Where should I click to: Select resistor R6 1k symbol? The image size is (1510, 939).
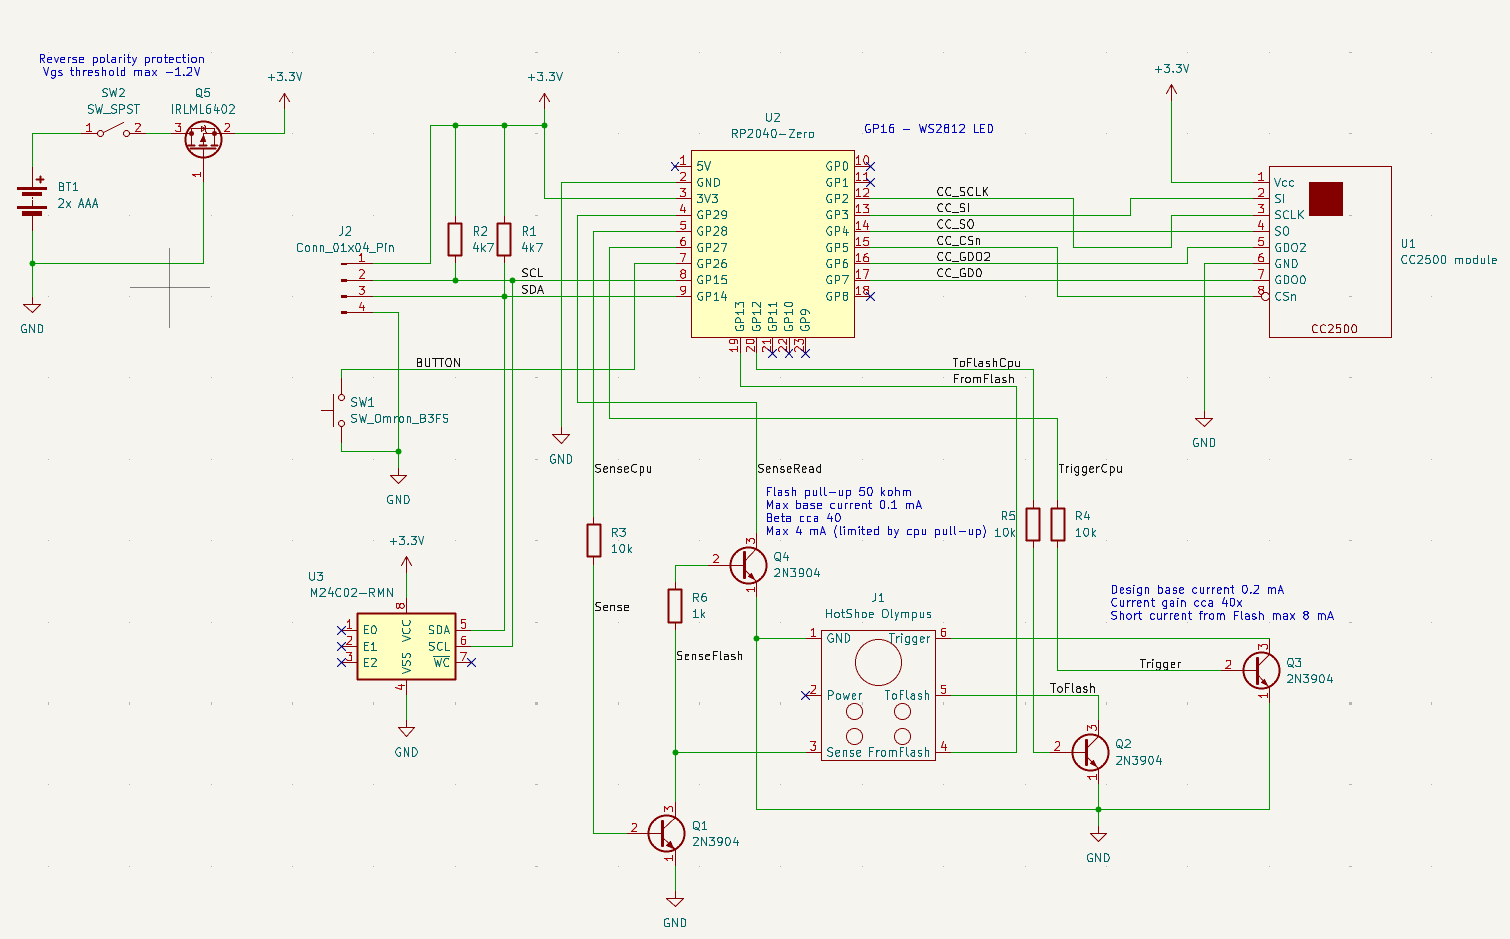coord(675,606)
